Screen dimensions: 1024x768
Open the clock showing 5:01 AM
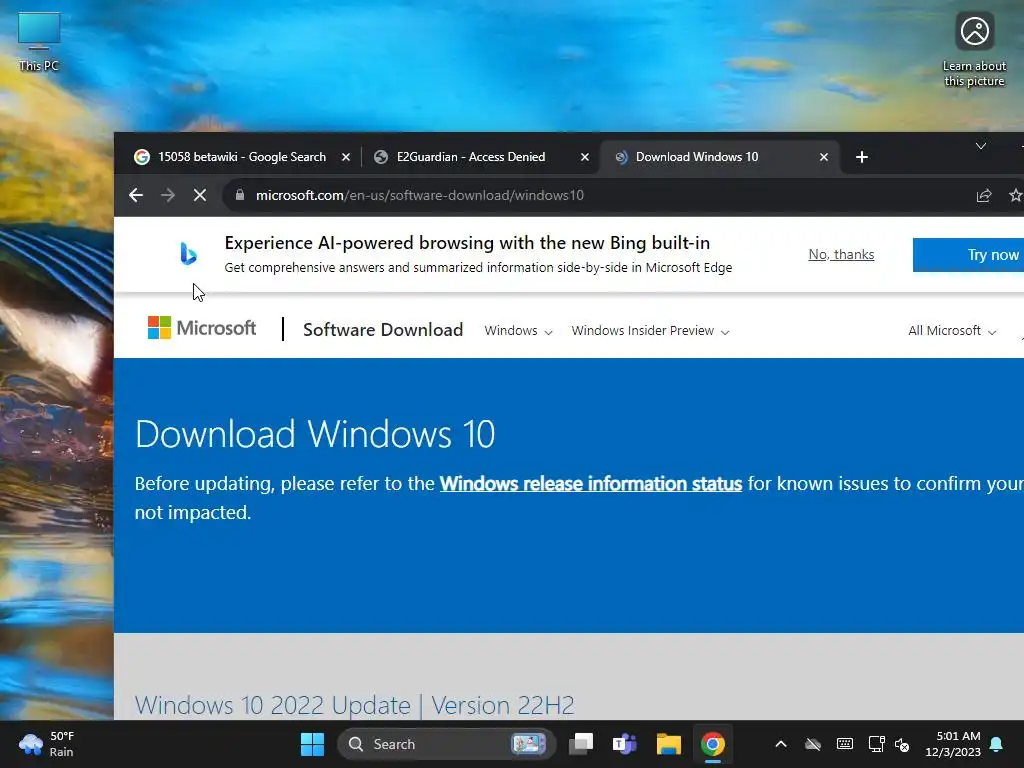[953, 744]
